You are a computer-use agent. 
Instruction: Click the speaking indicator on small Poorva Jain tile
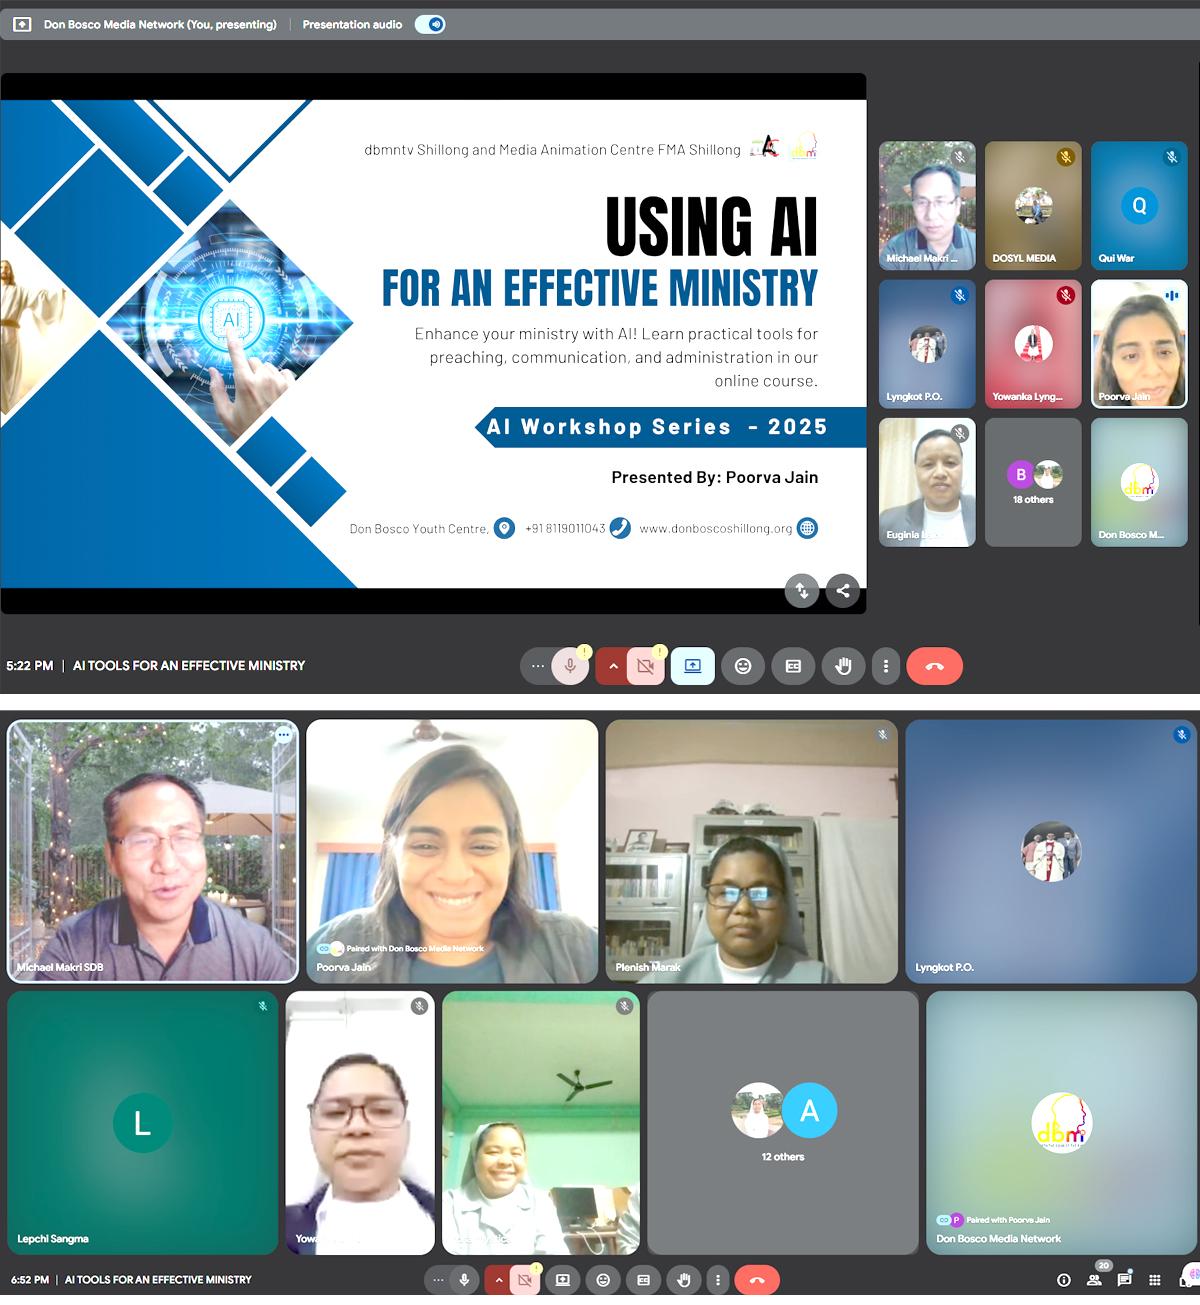[1171, 296]
